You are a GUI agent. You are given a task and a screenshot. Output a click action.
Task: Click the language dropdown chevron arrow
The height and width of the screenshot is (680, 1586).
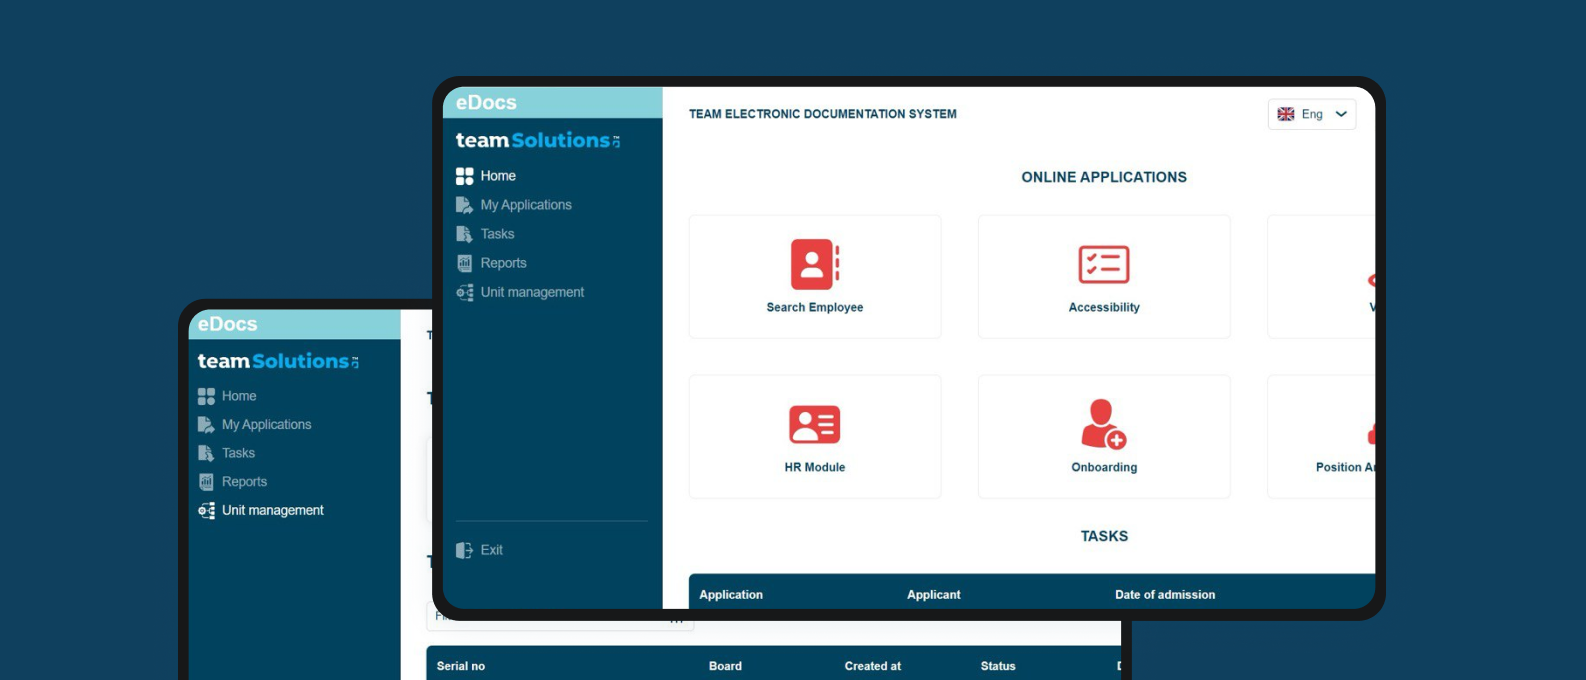coord(1341,114)
